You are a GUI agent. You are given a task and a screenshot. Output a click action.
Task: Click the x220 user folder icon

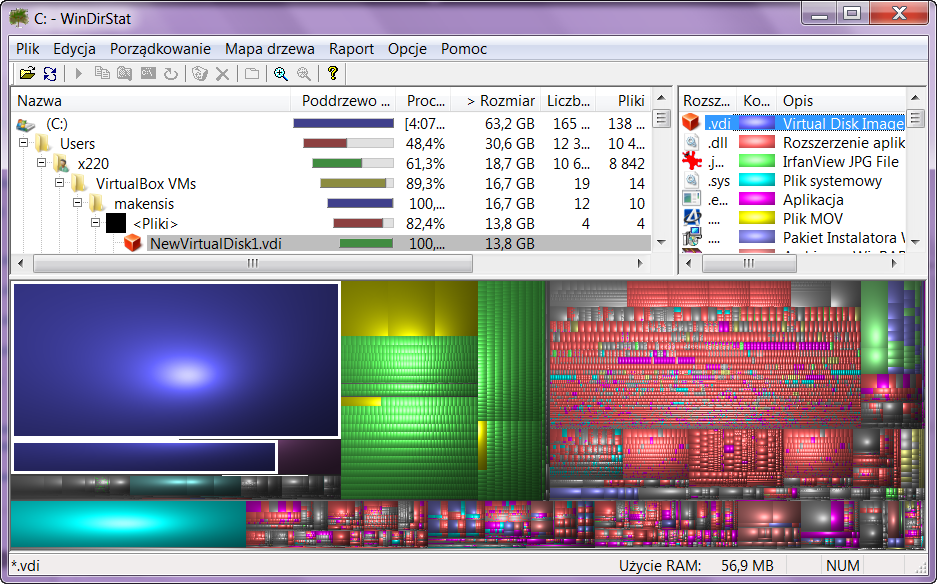click(60, 163)
